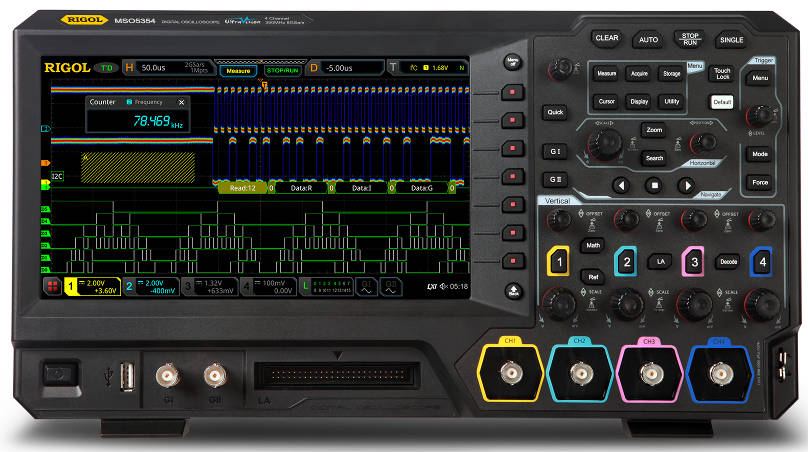Push the Cursor menu key

[x=607, y=102]
